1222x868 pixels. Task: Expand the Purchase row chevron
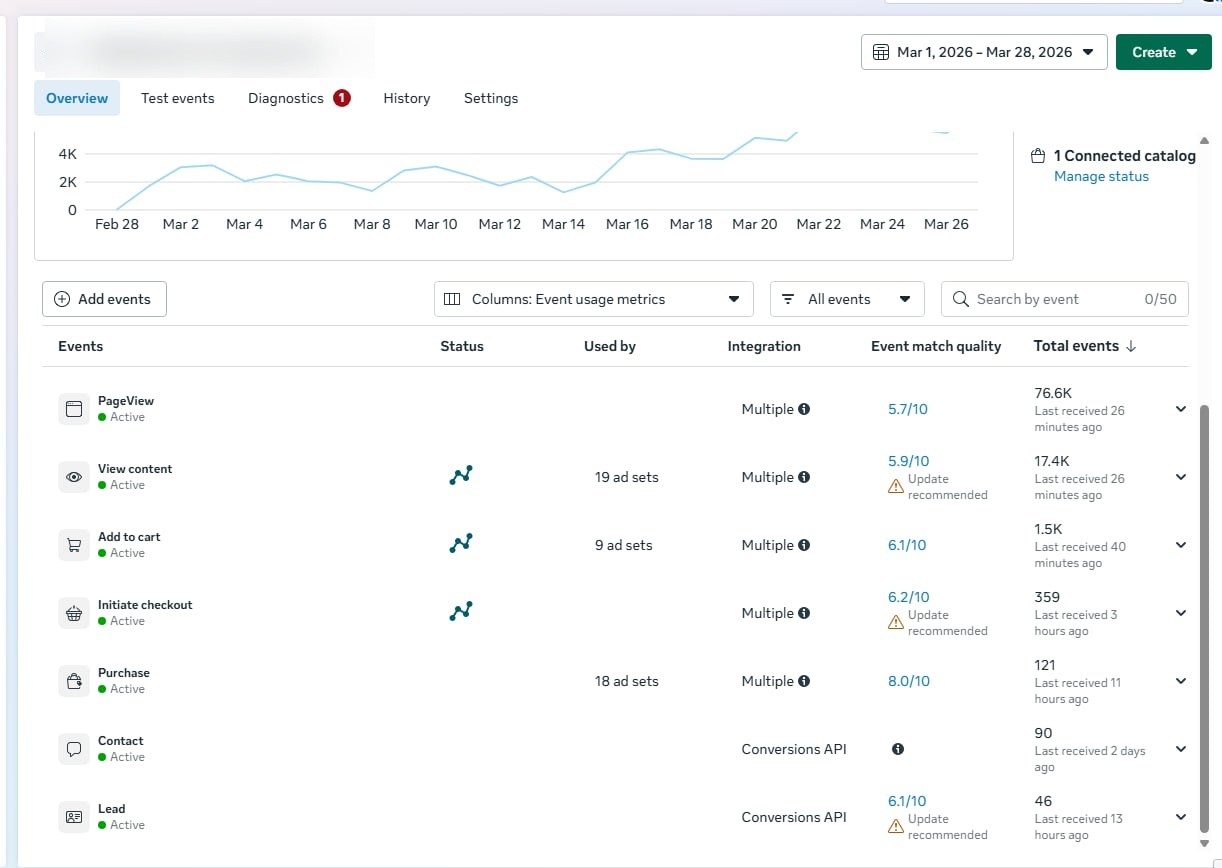(1181, 681)
